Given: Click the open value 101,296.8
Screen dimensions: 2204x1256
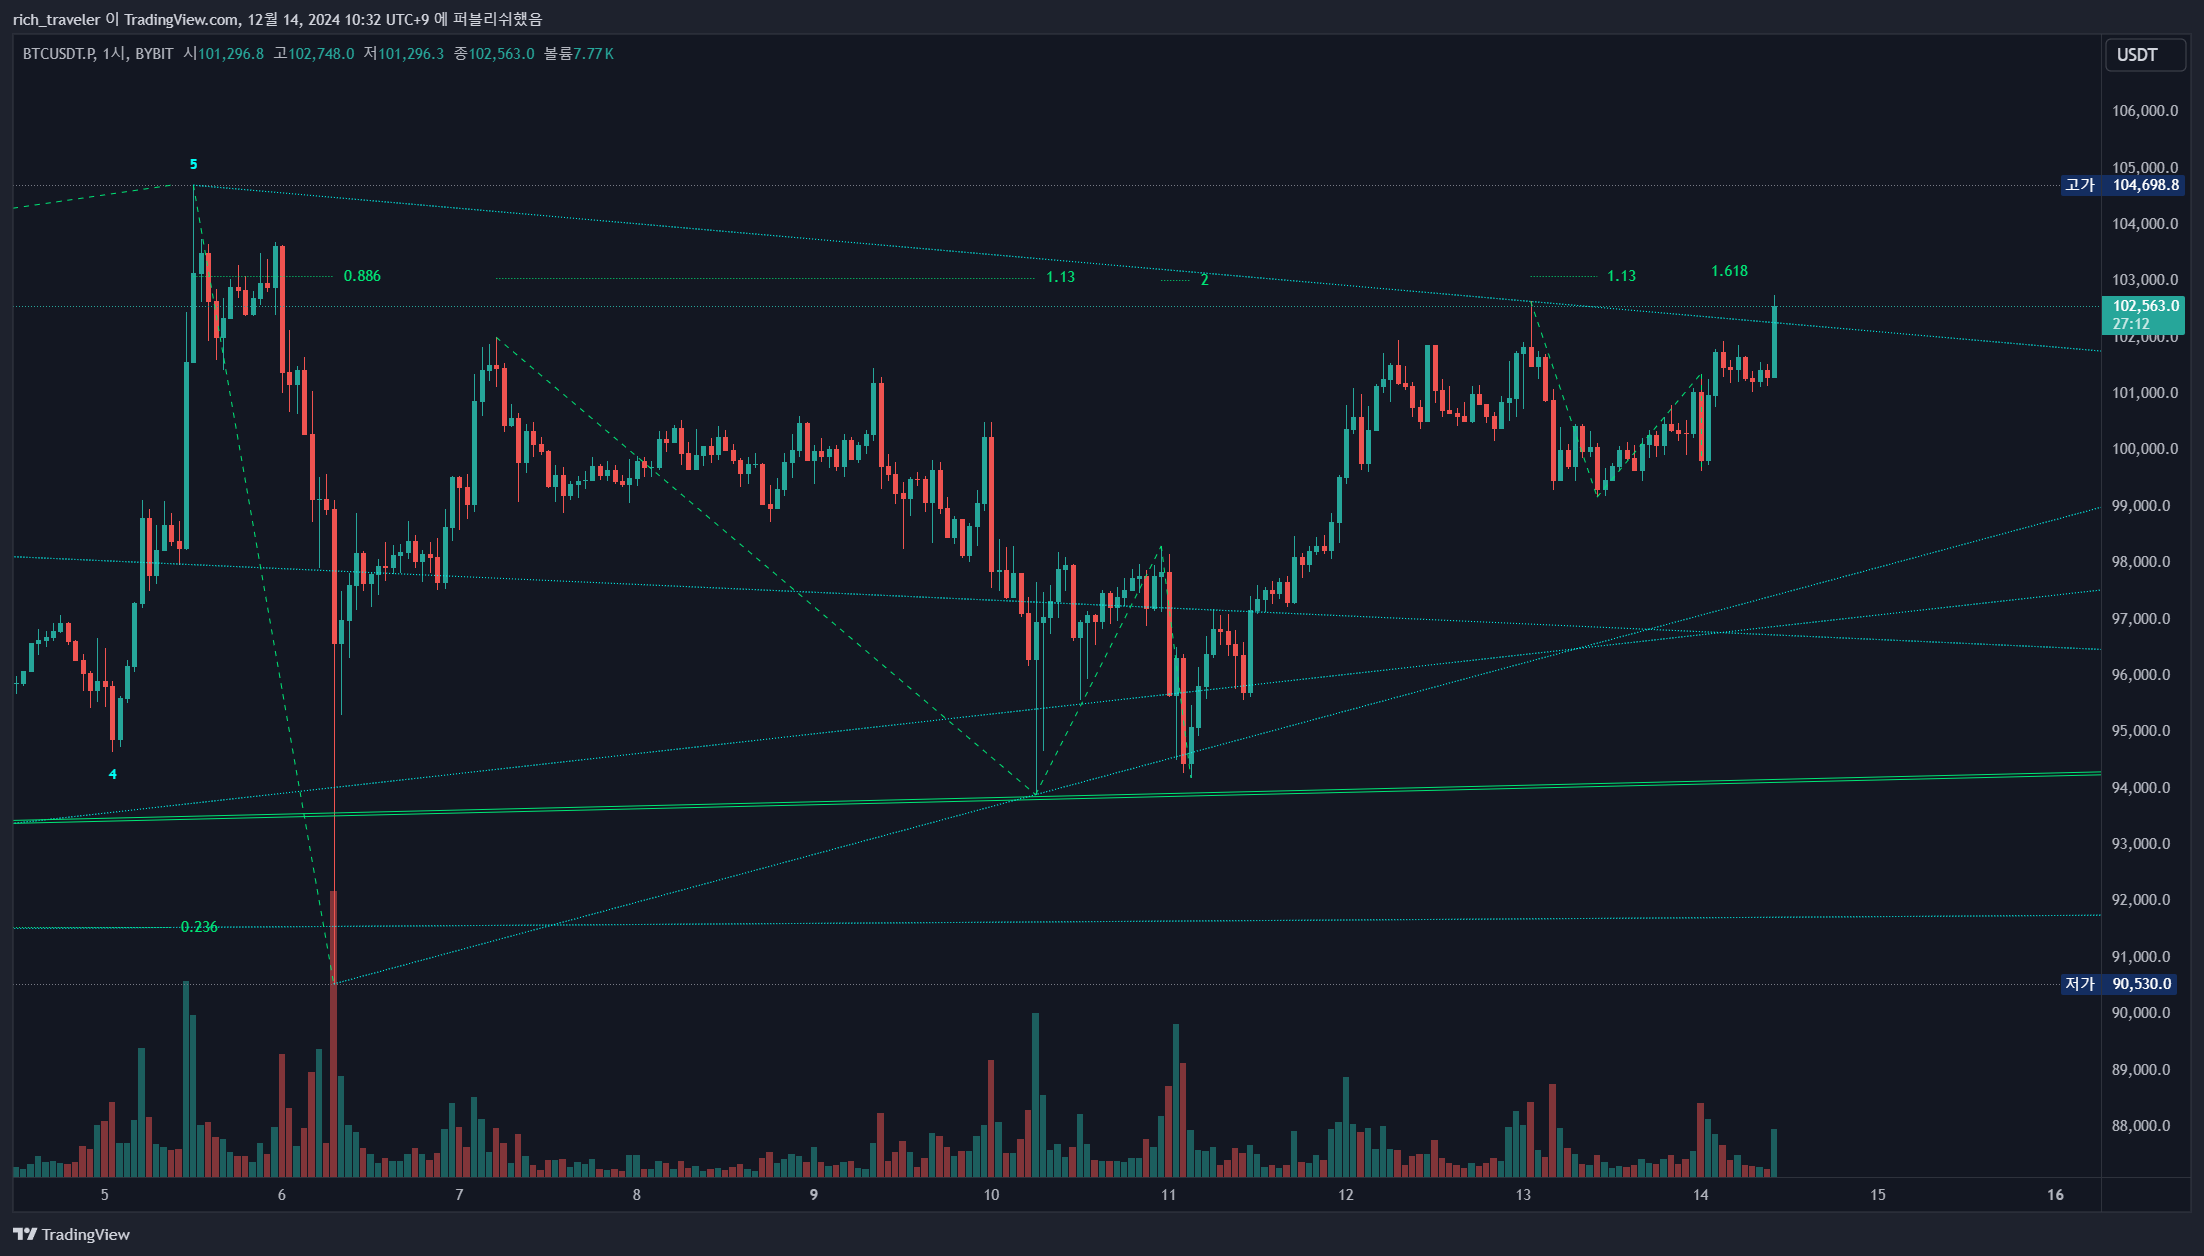Looking at the screenshot, I should click(x=231, y=53).
